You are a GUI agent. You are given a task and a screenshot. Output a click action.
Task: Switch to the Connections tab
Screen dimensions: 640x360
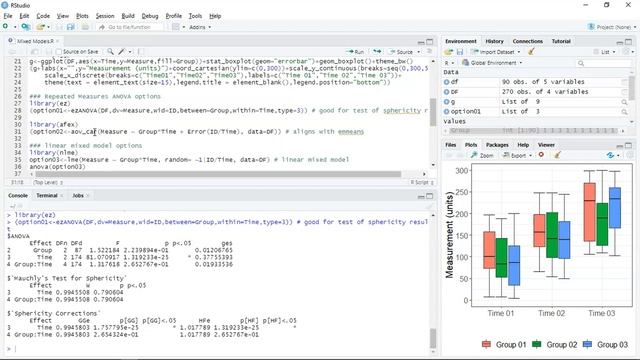point(527,41)
